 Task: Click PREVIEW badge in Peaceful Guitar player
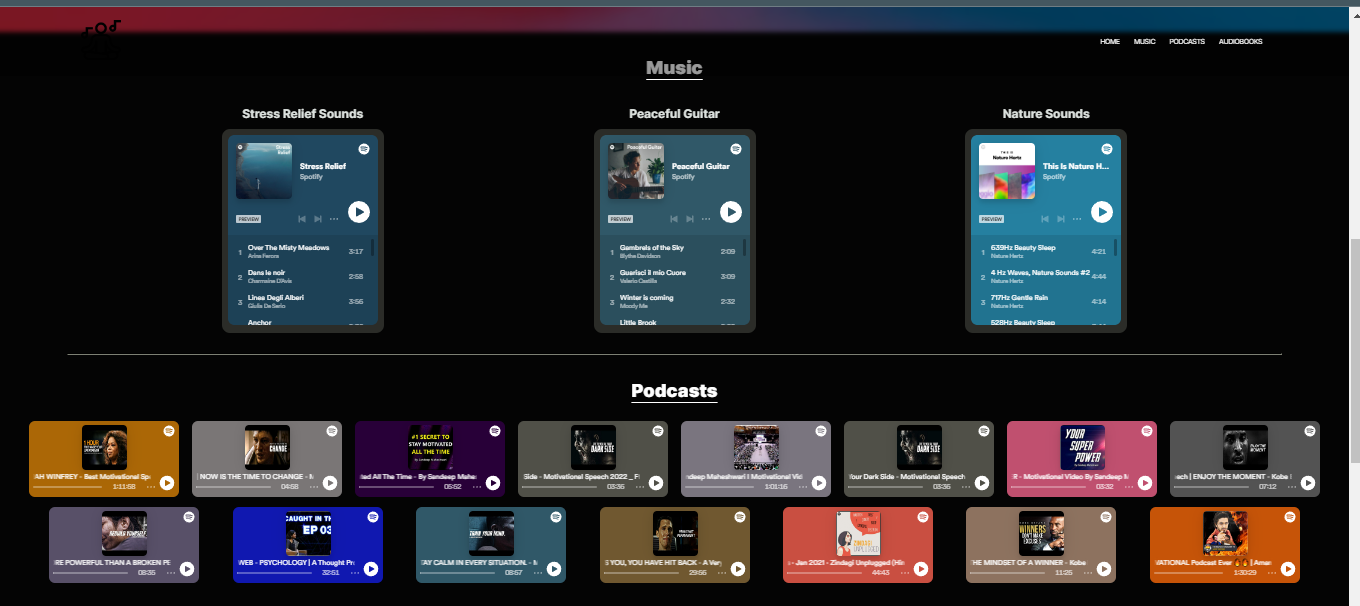621,219
